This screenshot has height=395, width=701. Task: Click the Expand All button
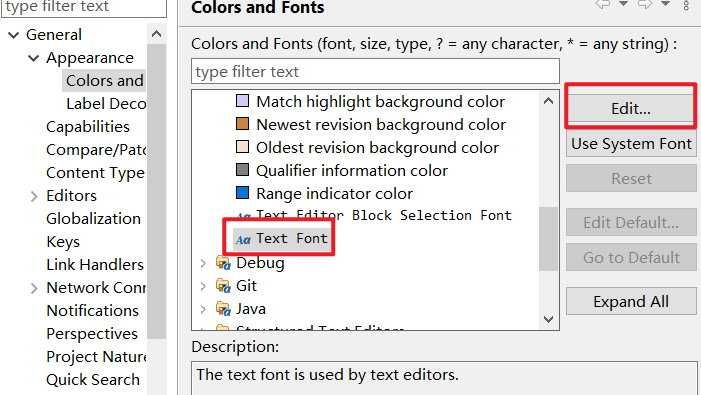click(x=631, y=302)
